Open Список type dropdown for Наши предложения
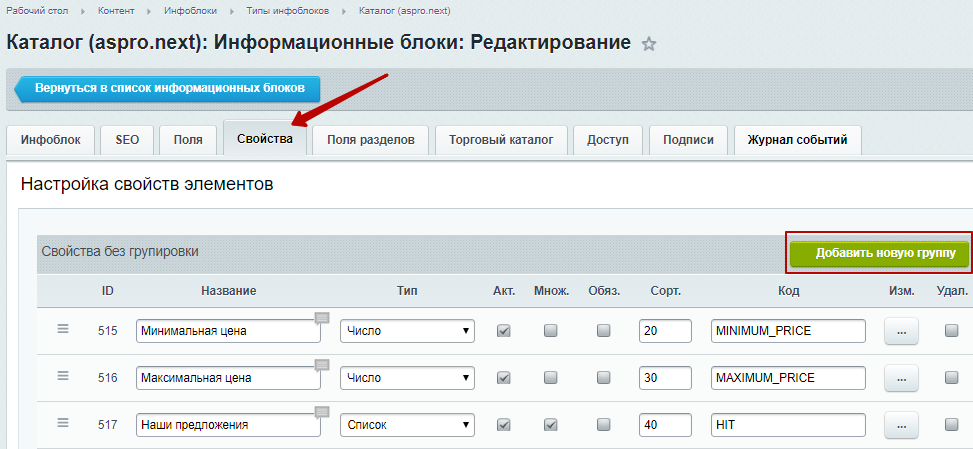Viewport: 973px width, 449px height. click(407, 425)
